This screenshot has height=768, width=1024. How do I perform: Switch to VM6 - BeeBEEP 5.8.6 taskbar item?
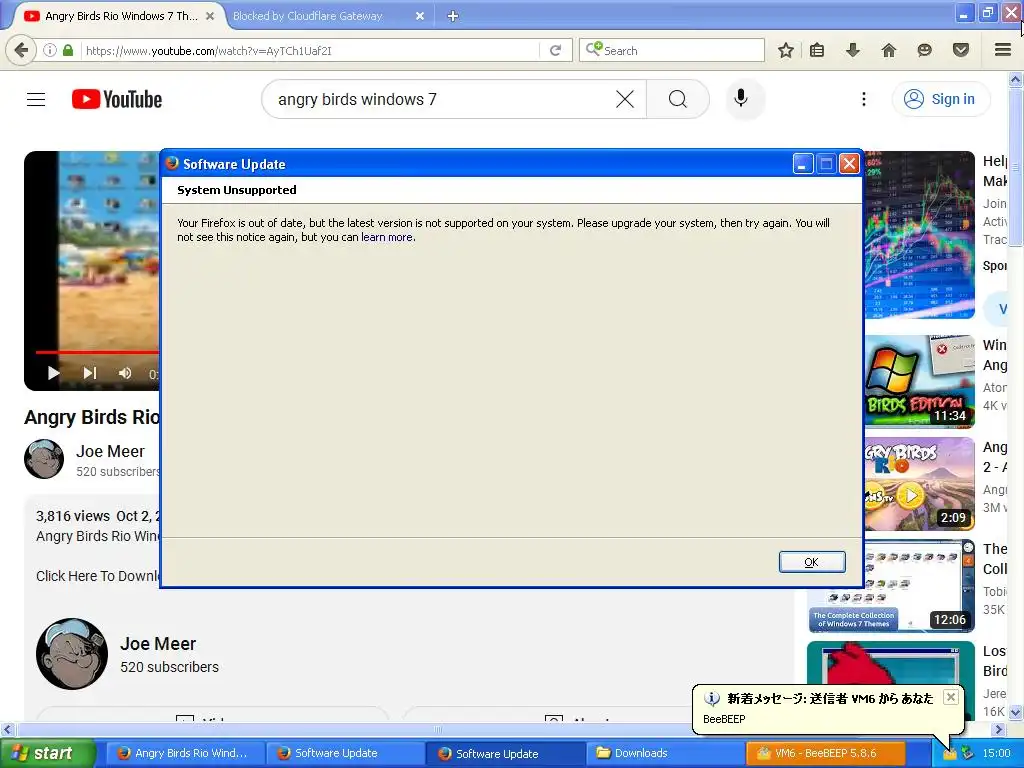pyautogui.click(x=825, y=753)
